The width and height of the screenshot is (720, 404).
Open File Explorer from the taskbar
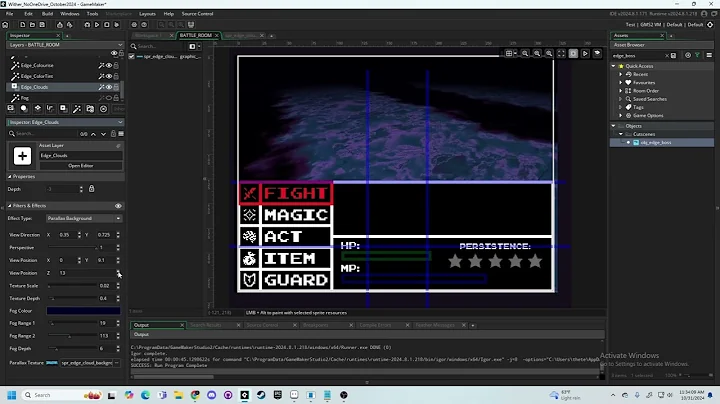[x=178, y=395]
